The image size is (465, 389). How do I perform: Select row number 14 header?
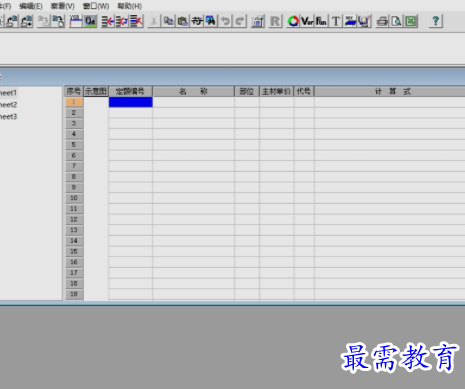click(74, 241)
